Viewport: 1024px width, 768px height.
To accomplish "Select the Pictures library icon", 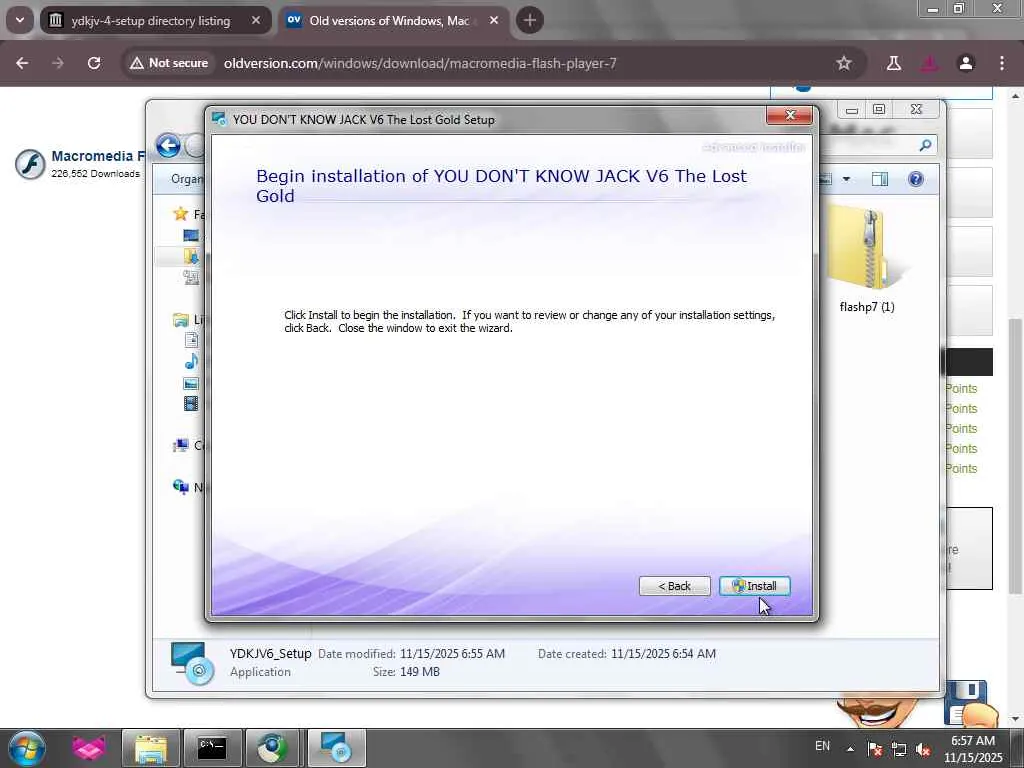I will 191,383.
